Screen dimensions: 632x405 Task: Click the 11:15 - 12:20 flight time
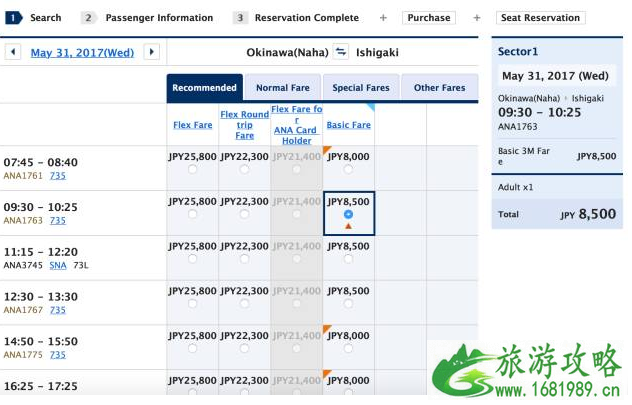(x=40, y=252)
